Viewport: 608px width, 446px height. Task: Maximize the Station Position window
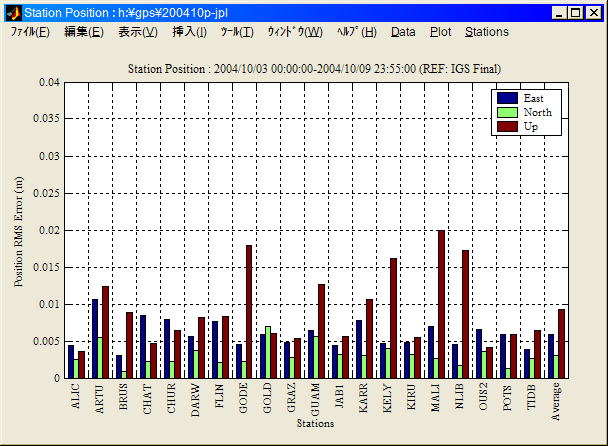point(577,12)
